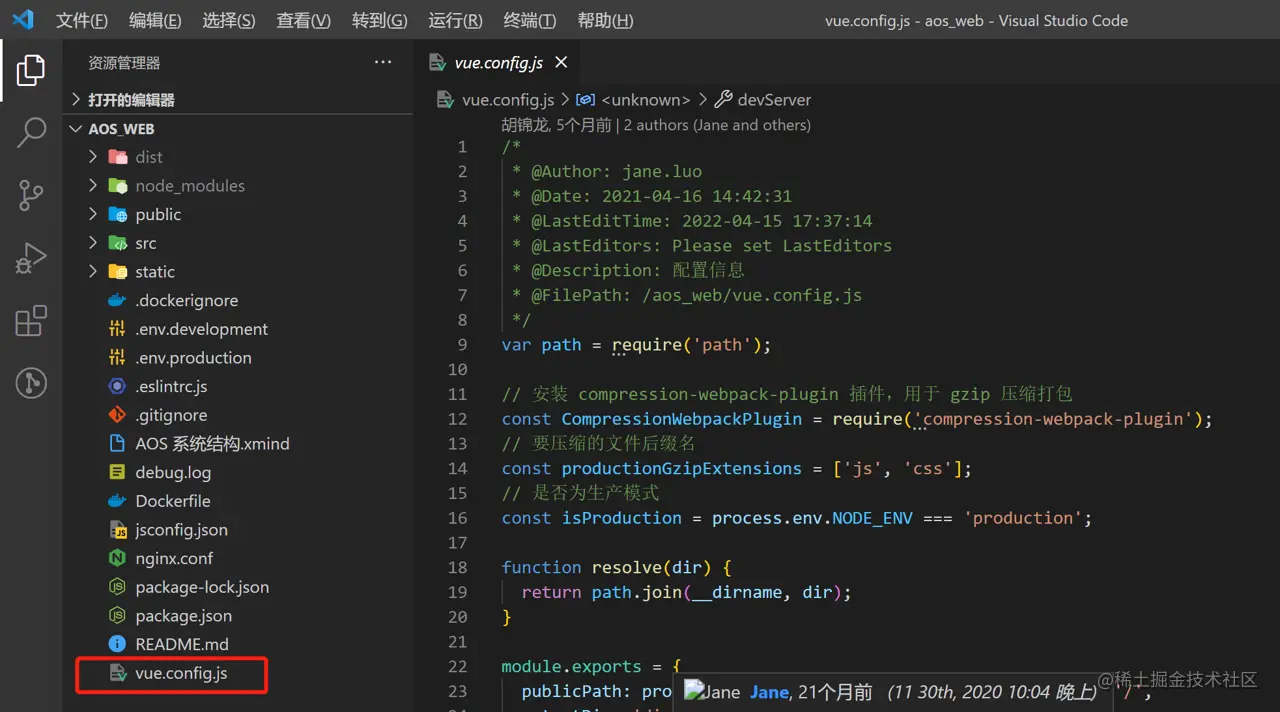Click 'compression-webpack-plugin' string on line 12
This screenshot has width=1280, height=712.
point(1054,419)
